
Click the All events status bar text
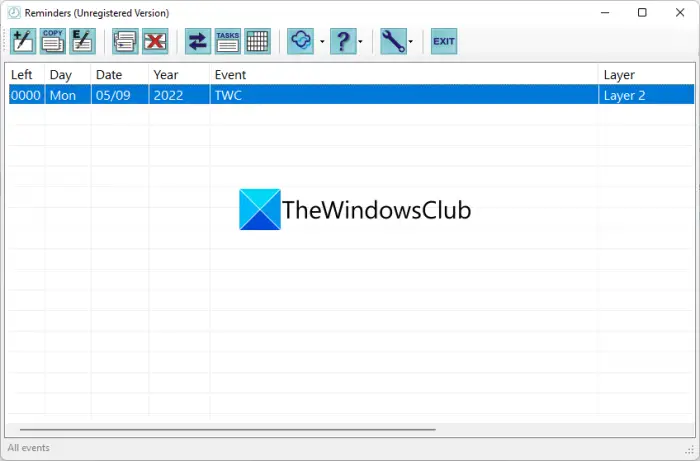[29, 448]
